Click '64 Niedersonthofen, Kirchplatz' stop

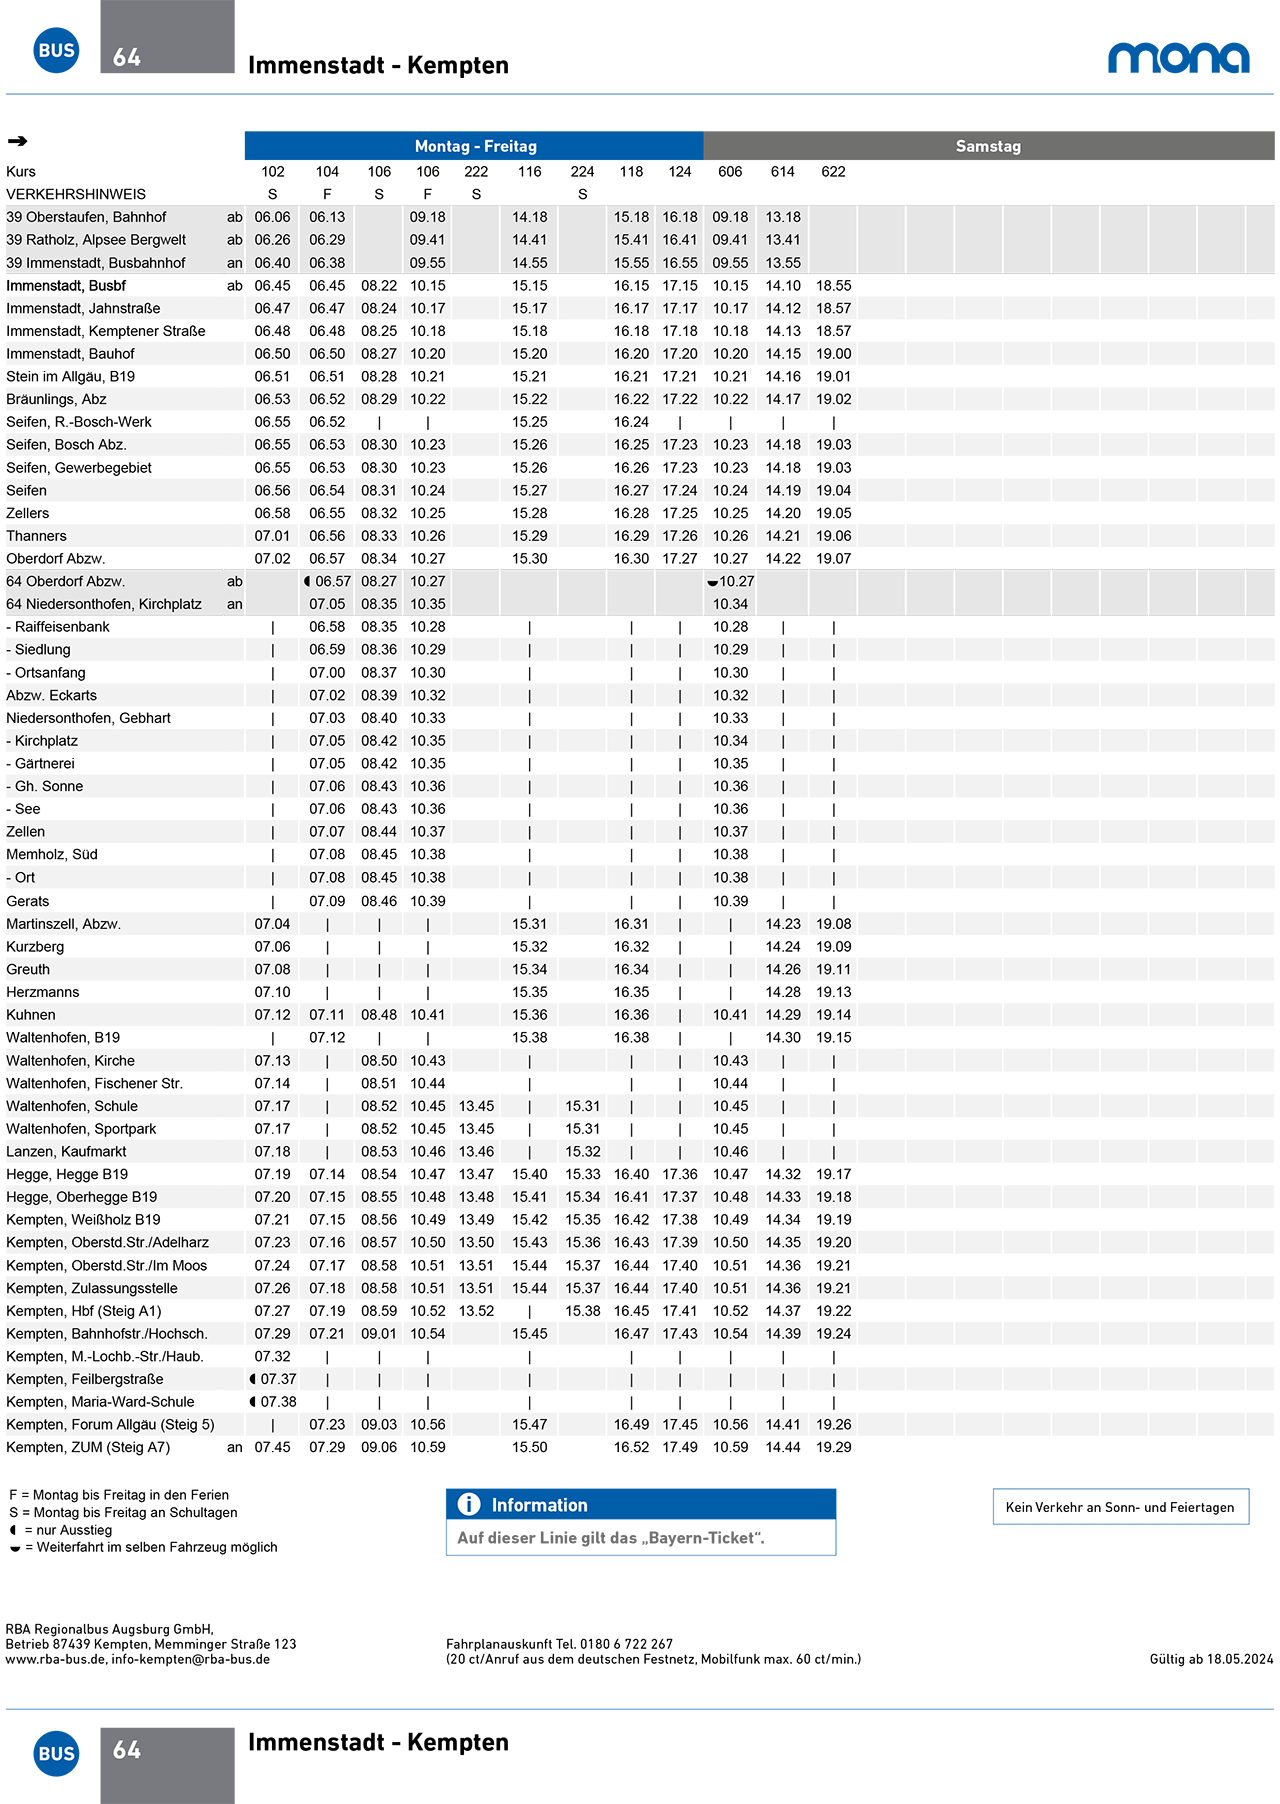pos(104,604)
